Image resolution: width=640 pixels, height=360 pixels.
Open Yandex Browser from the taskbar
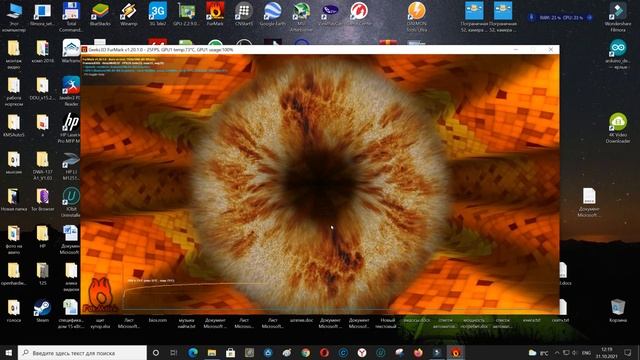click(362, 353)
